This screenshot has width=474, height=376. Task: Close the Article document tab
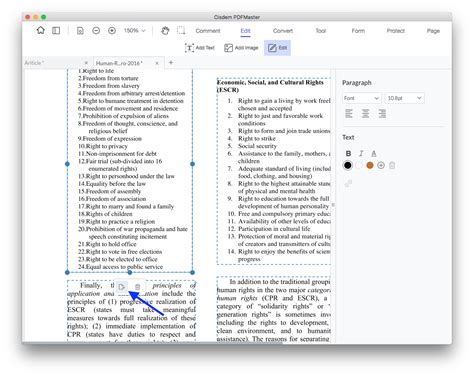coord(86,63)
